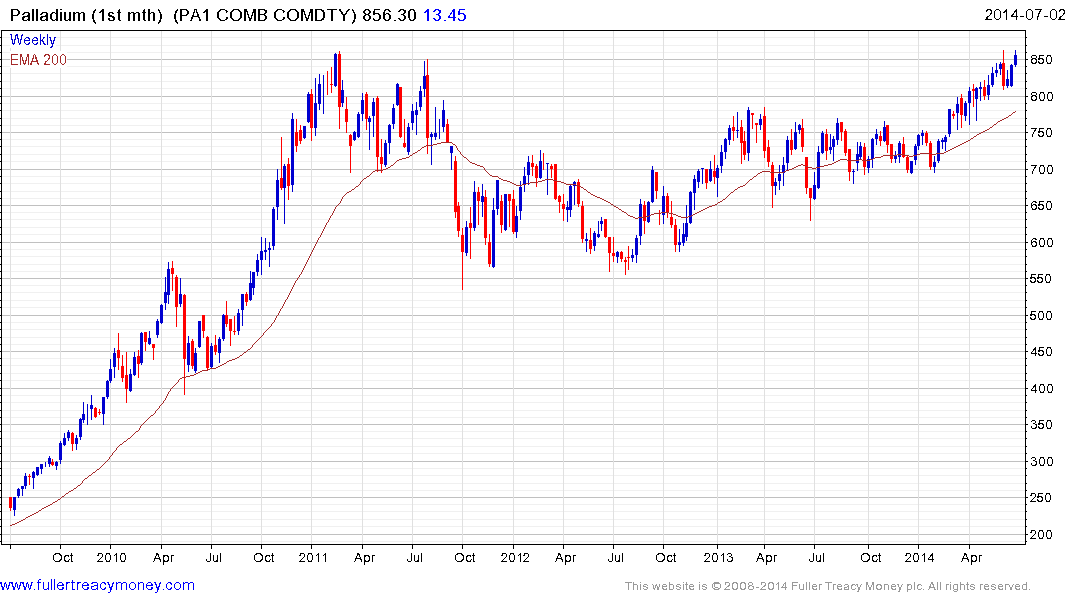Viewport: 1075px width, 600px height.
Task: Click the 700 price axis label
Action: point(1041,169)
